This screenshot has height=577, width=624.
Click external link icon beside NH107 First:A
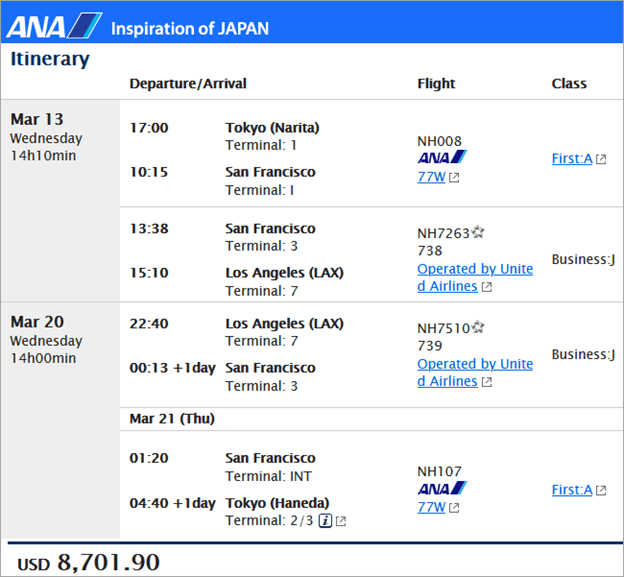[x=601, y=490]
